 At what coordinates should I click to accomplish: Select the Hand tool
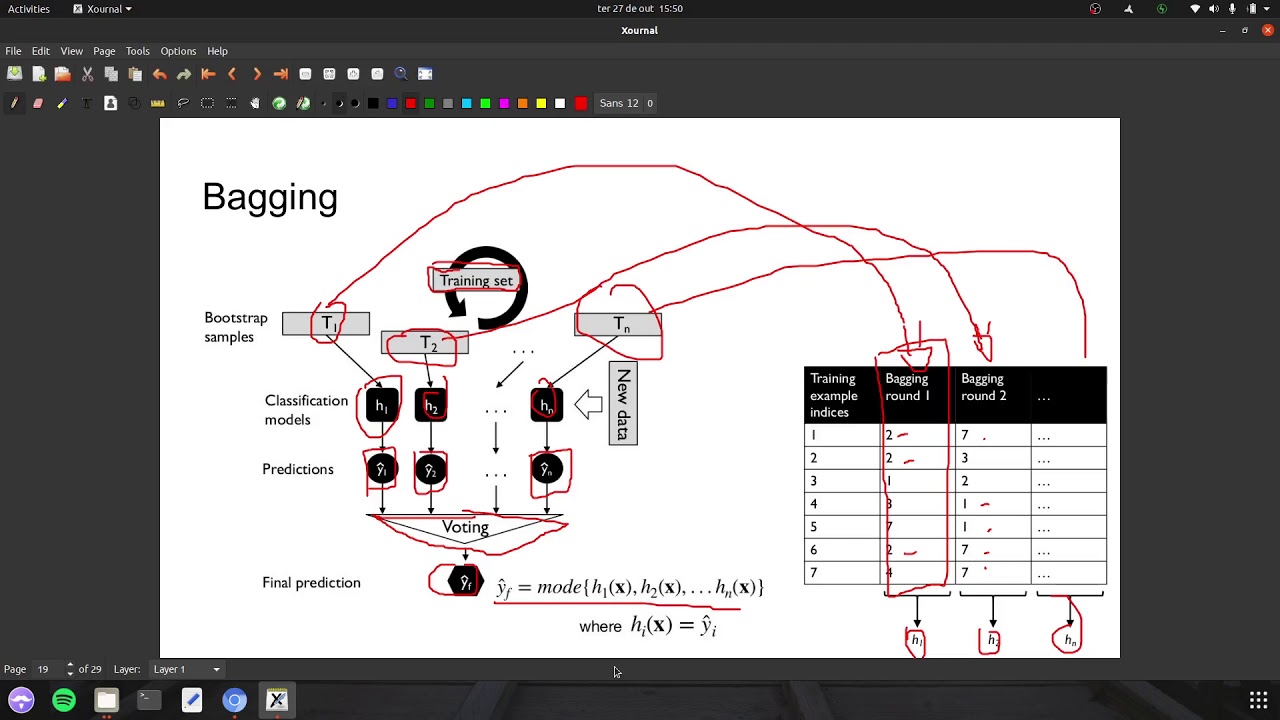[255, 103]
